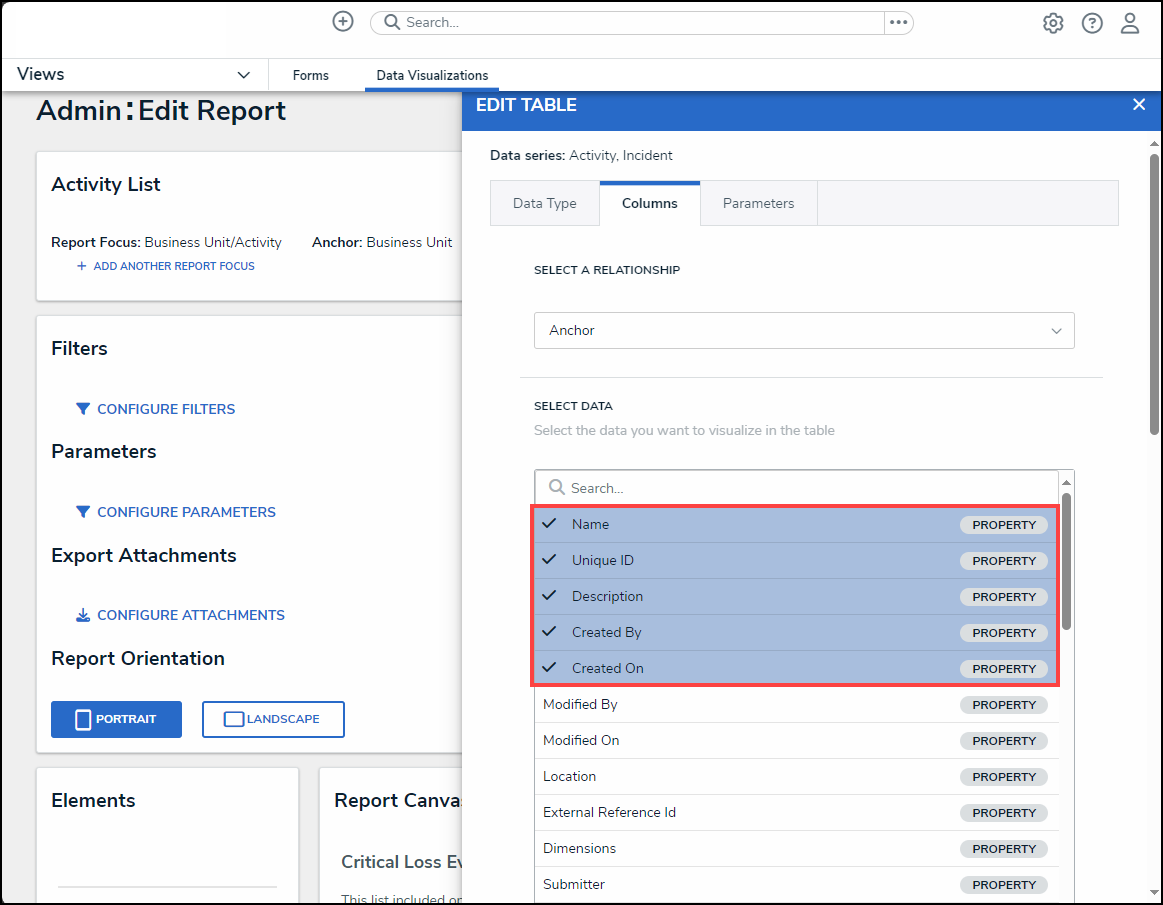Open the settings gear icon

pyautogui.click(x=1053, y=24)
